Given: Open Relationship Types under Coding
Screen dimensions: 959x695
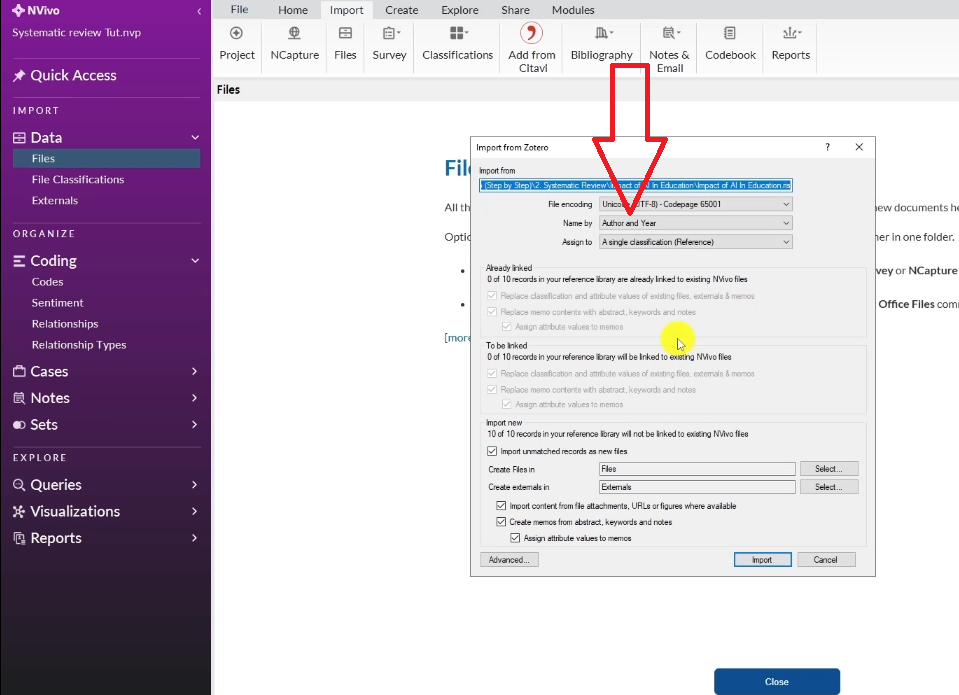Looking at the screenshot, I should point(79,345).
